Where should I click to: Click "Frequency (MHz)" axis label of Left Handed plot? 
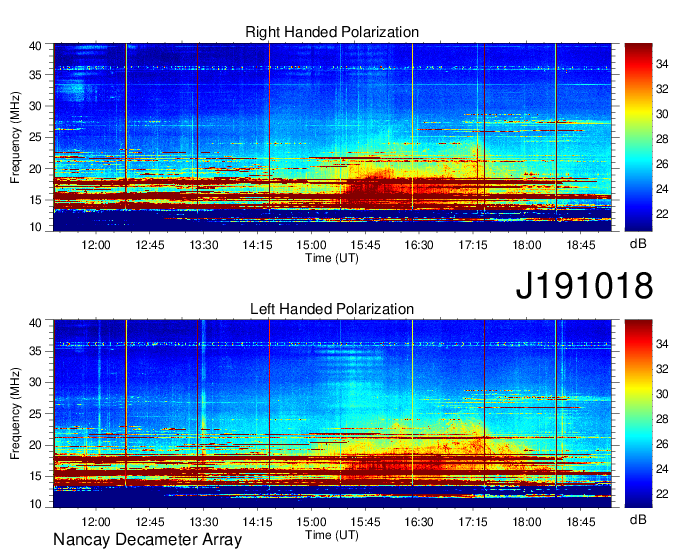pos(15,414)
